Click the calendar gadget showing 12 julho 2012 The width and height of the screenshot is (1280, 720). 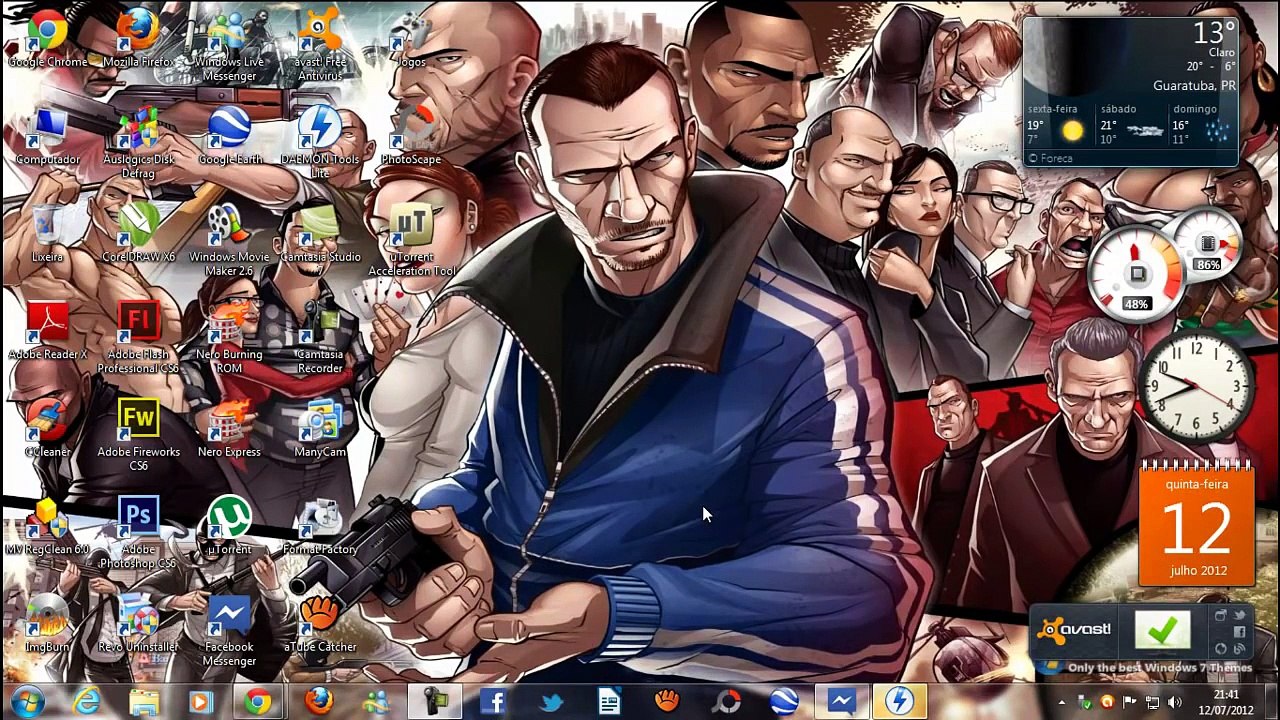(x=1197, y=525)
